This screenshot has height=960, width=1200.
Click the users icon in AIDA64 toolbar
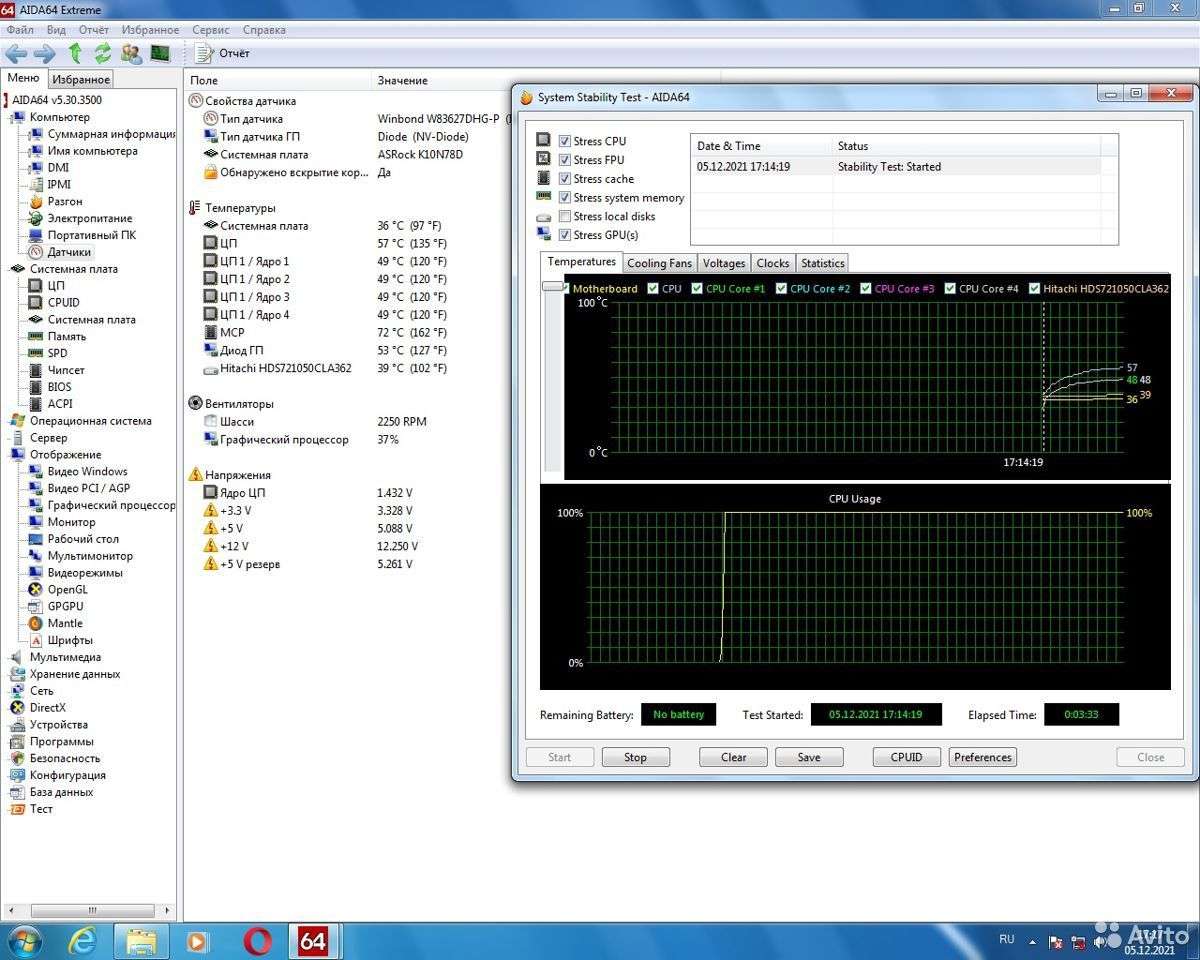[131, 53]
